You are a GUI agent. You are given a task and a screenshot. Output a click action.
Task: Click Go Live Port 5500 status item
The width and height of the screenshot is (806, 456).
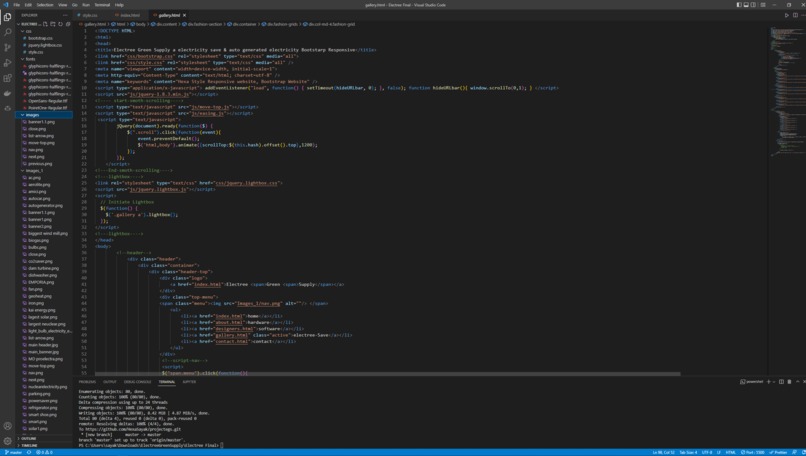(x=753, y=452)
